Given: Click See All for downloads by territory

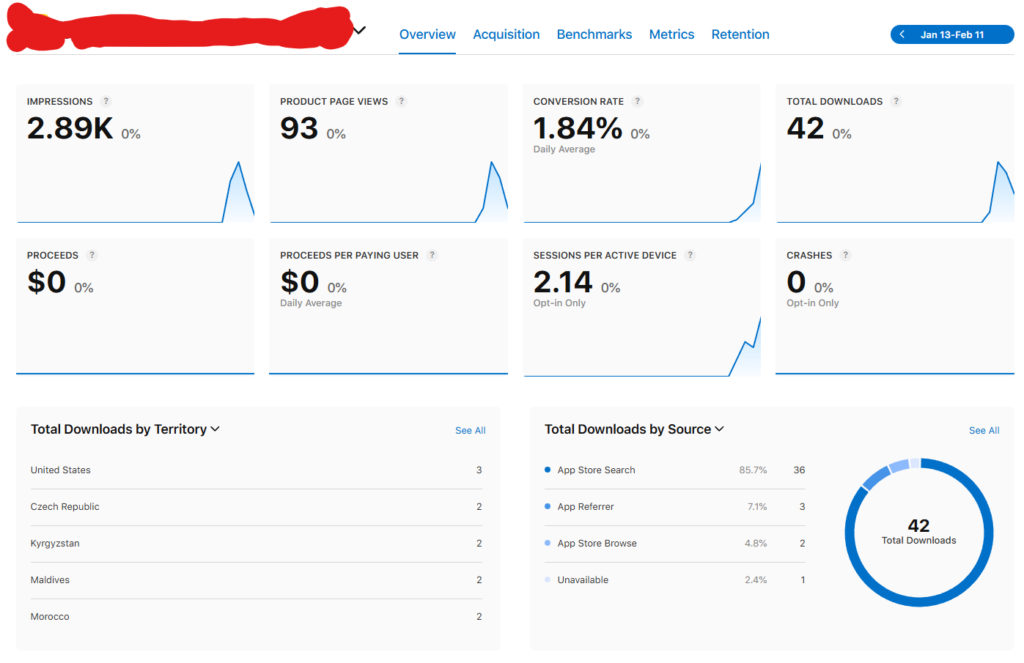Looking at the screenshot, I should click(470, 431).
